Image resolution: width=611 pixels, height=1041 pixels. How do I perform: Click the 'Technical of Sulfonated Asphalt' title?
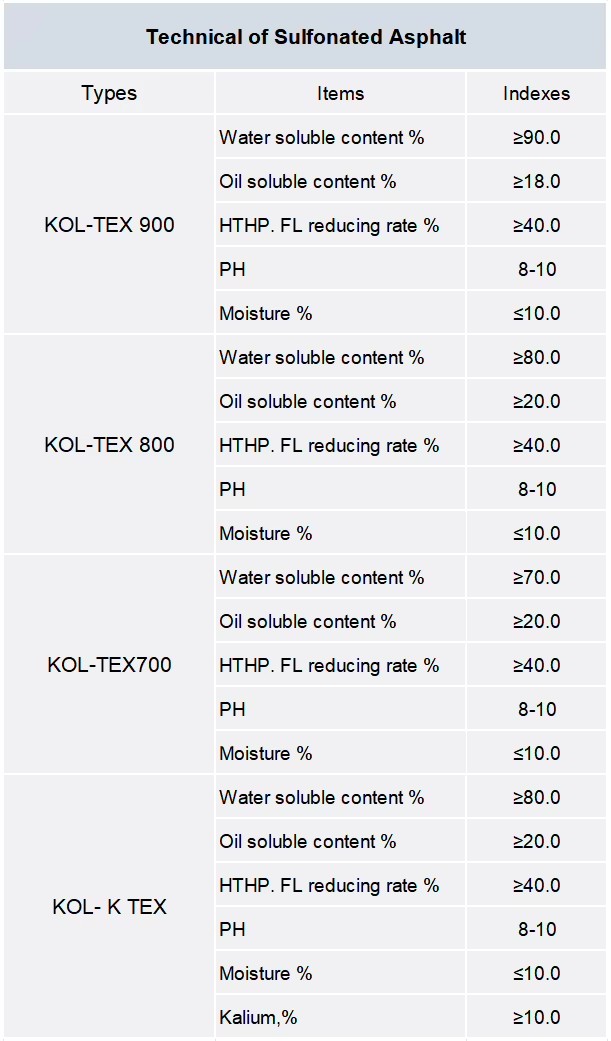click(x=306, y=37)
